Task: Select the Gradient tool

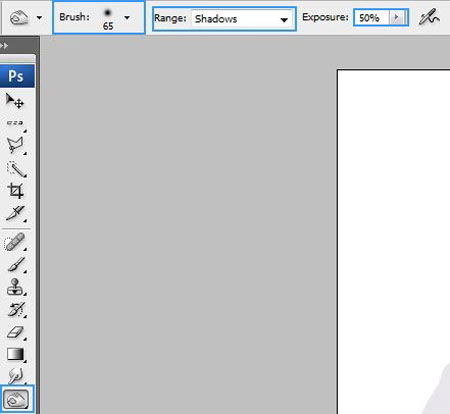Action: [15, 354]
